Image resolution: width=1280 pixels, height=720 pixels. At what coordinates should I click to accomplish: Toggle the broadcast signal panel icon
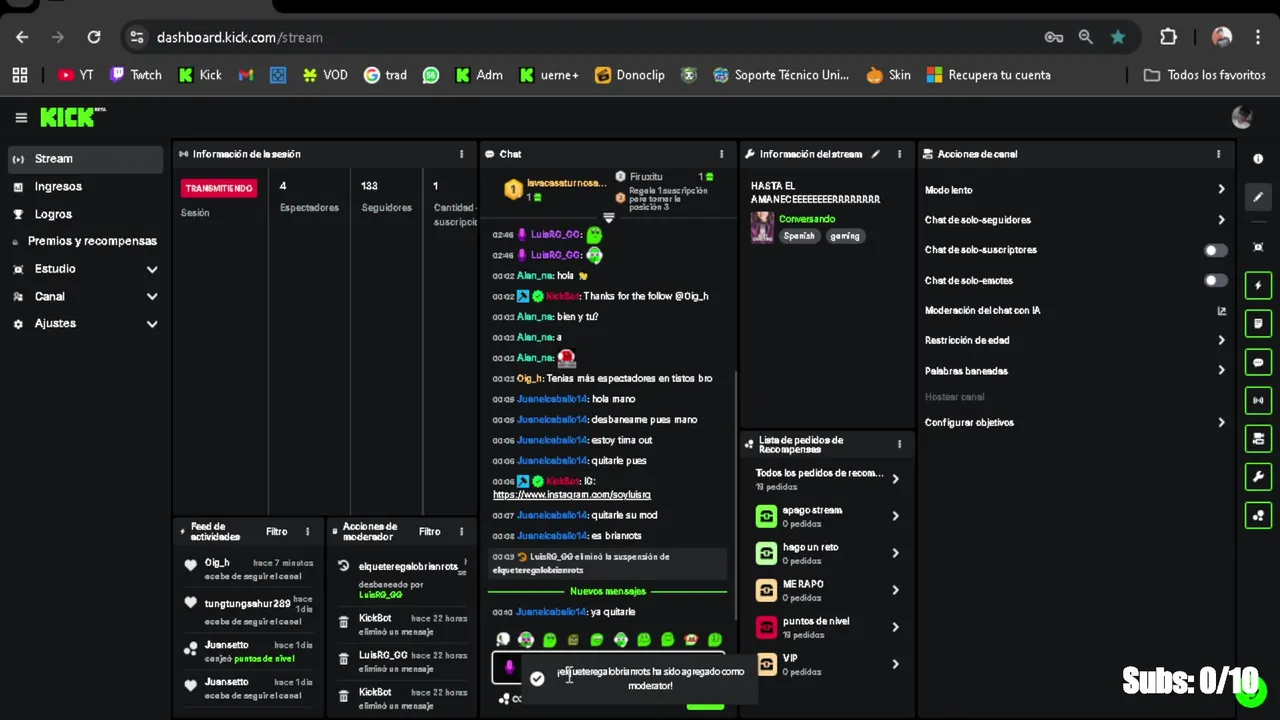pos(1258,400)
